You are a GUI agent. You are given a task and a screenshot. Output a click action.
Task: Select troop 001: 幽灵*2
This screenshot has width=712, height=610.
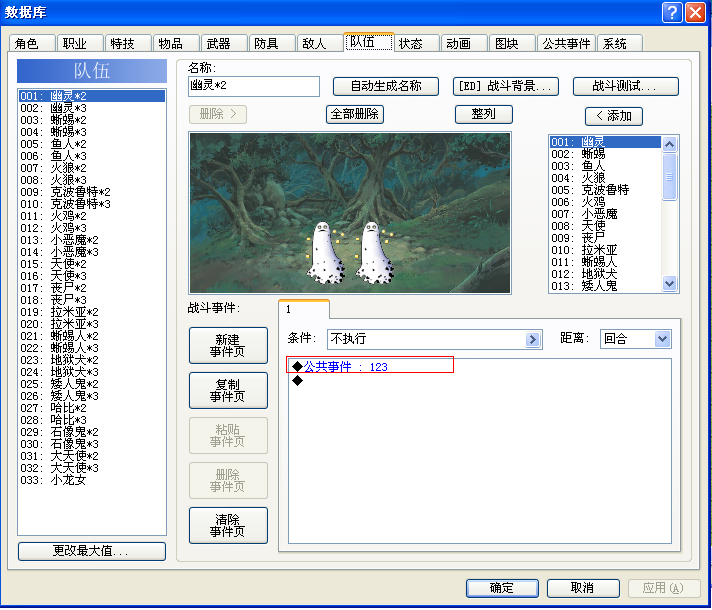pos(92,96)
